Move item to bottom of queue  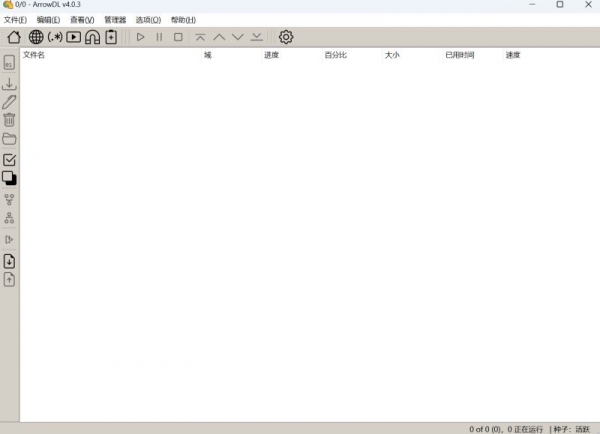256,37
